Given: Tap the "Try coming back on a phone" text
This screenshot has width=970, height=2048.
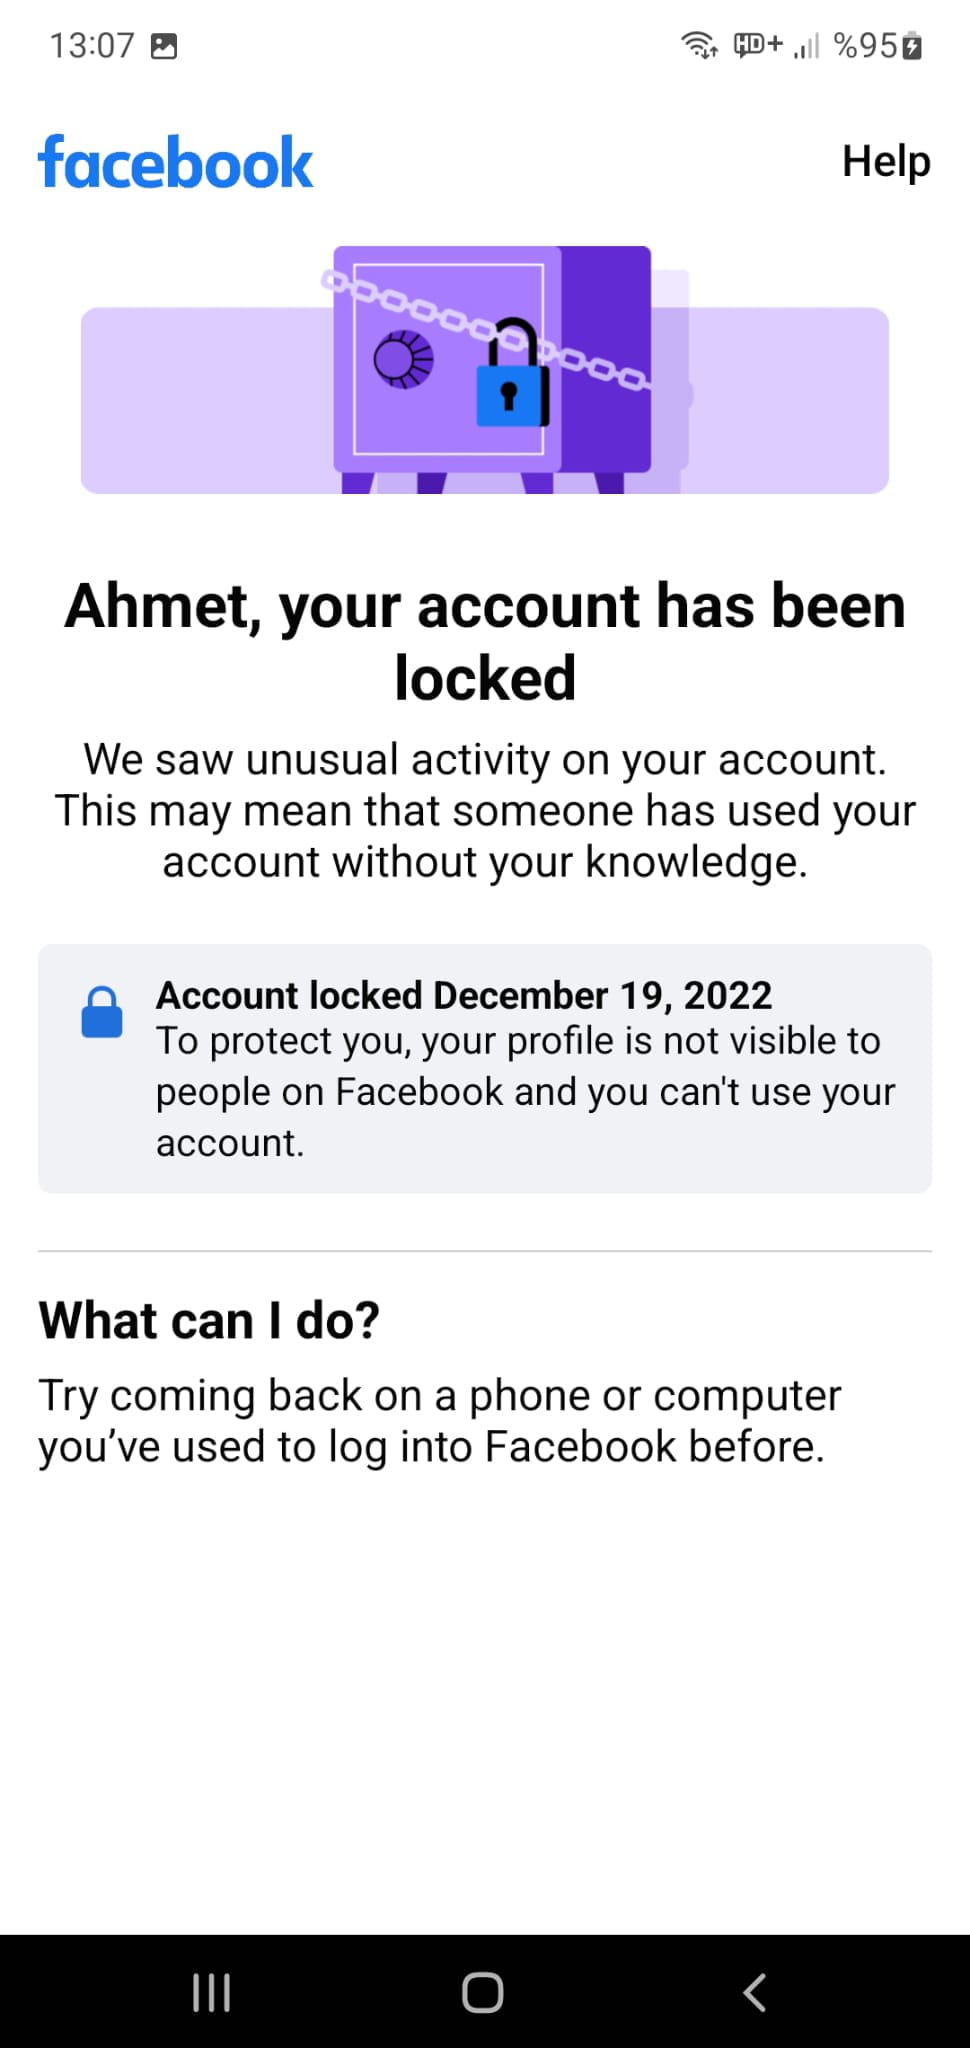Looking at the screenshot, I should 440,1420.
